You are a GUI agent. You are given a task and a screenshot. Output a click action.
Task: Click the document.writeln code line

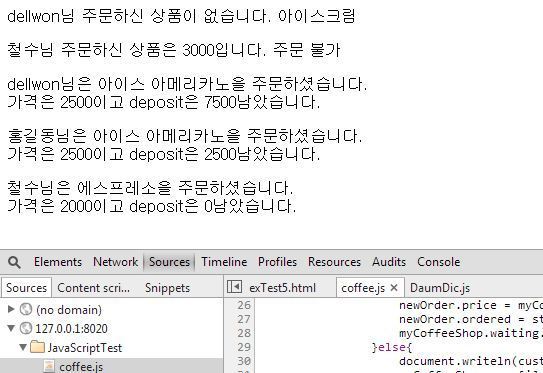(471, 361)
